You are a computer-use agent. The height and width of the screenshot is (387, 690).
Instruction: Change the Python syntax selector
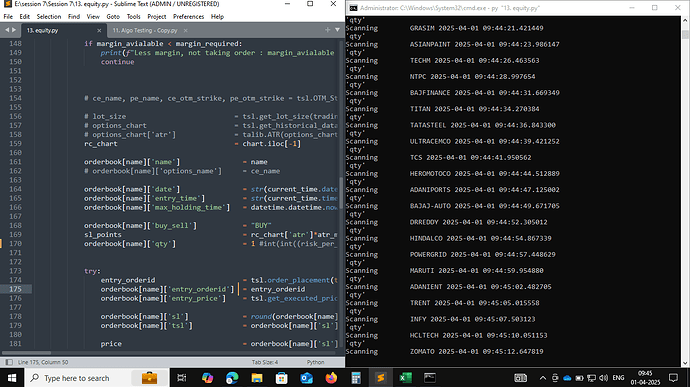point(316,362)
